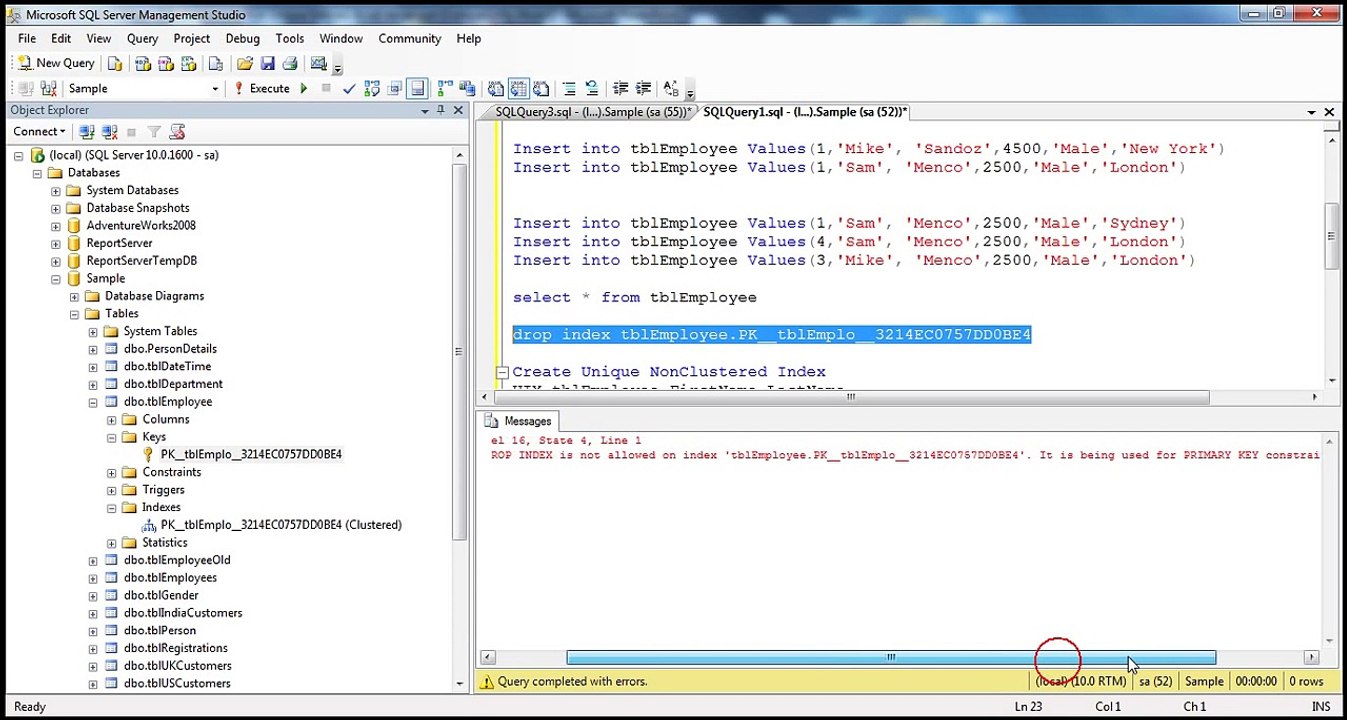This screenshot has height=720, width=1347.
Task: Comment out the selected lines
Action: click(569, 89)
